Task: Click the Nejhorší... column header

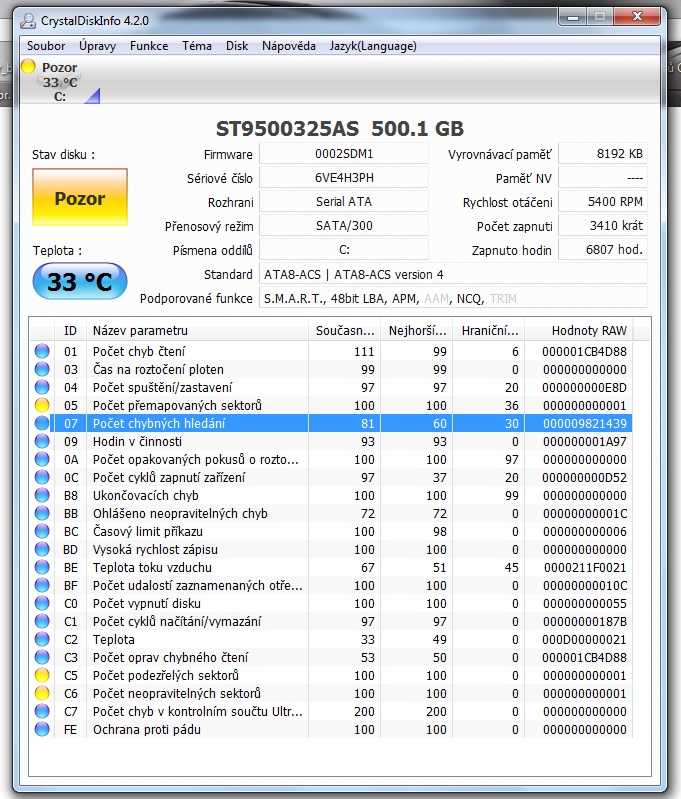Action: click(x=417, y=331)
